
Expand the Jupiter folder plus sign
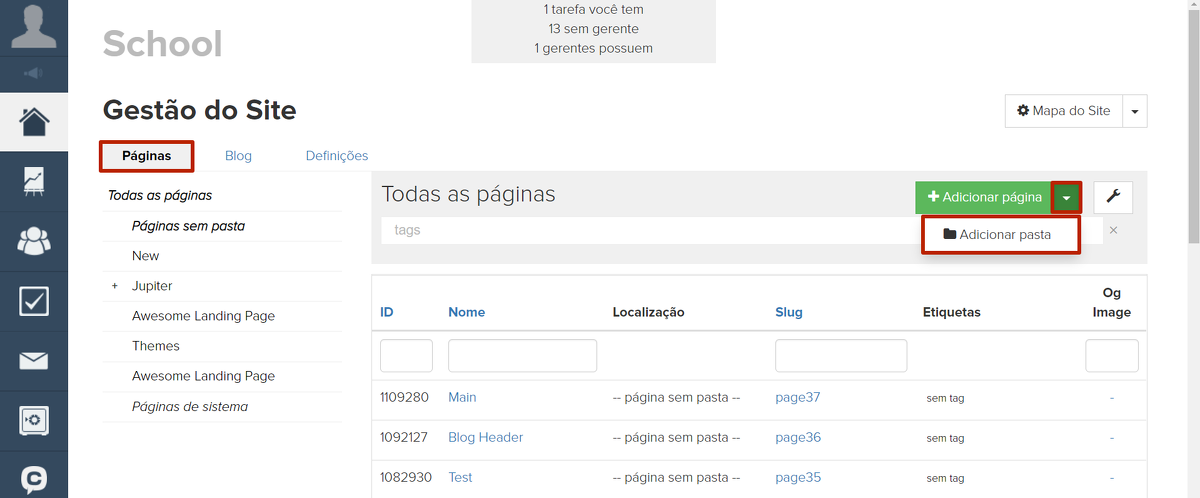[x=115, y=286]
